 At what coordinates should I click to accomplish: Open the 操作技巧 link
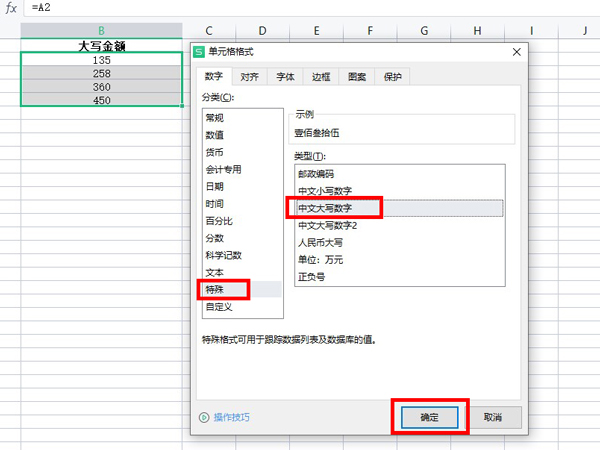point(232,417)
